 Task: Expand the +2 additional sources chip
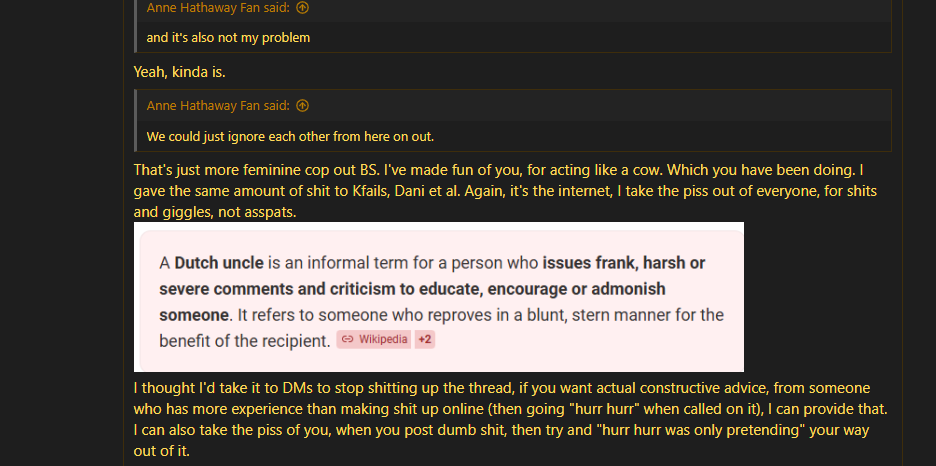coord(424,340)
